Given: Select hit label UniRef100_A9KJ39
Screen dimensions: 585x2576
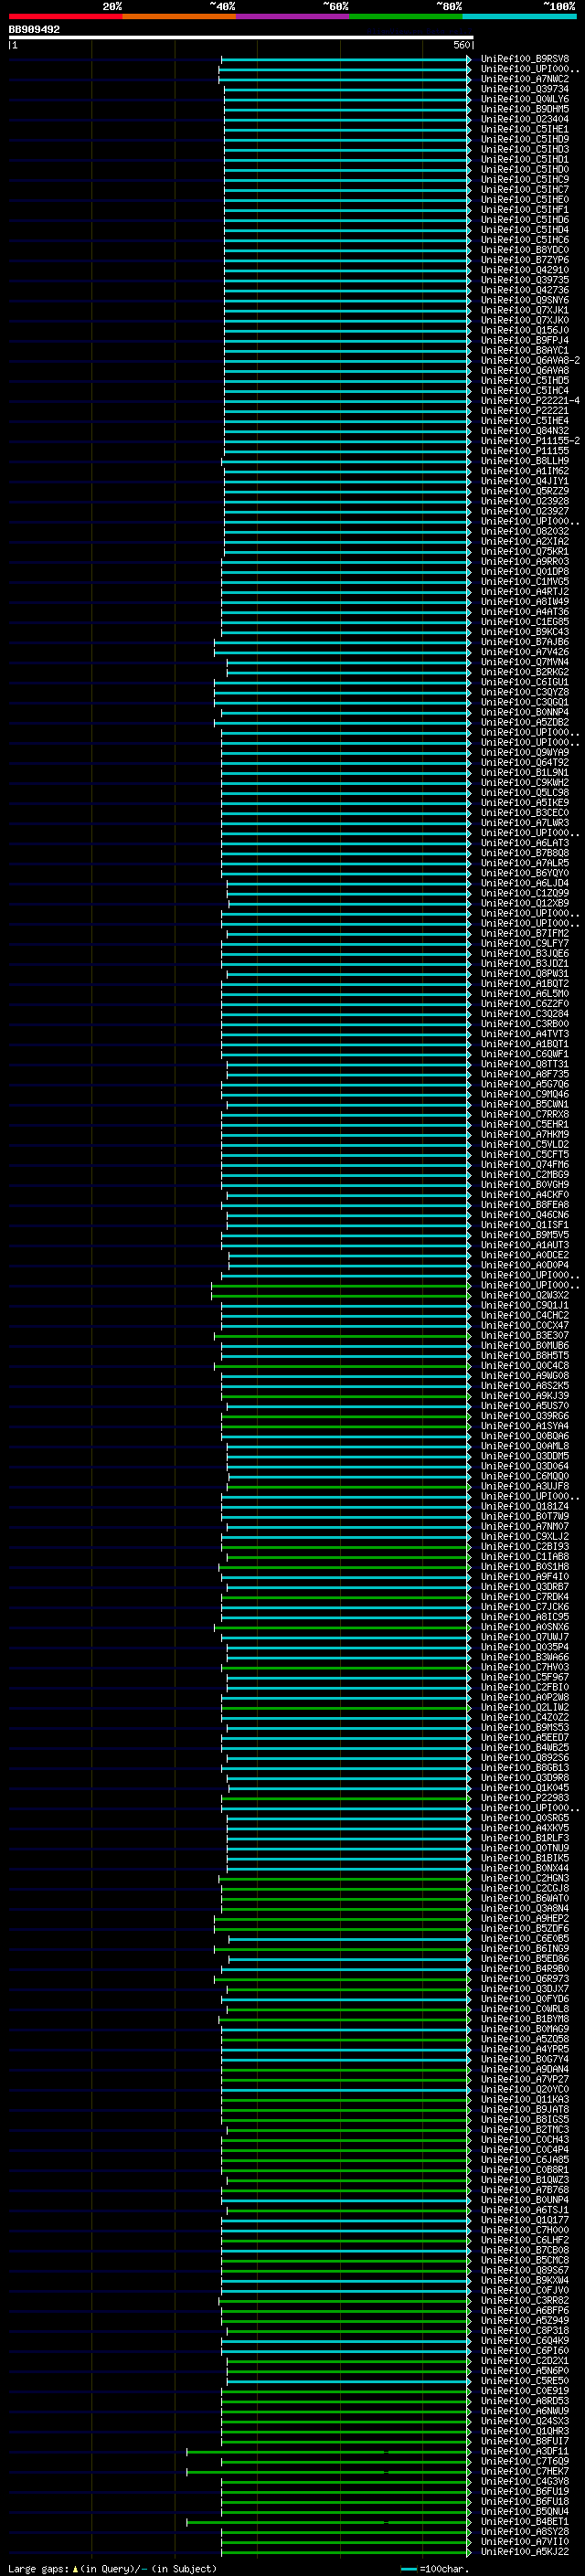Looking at the screenshot, I should (524, 1395).
